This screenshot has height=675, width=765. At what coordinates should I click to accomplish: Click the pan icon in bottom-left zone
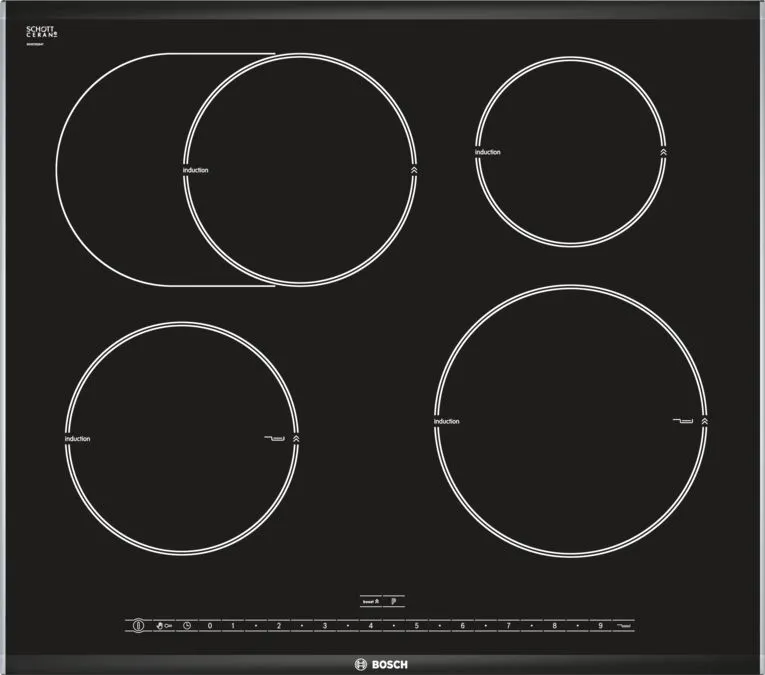[x=275, y=438]
